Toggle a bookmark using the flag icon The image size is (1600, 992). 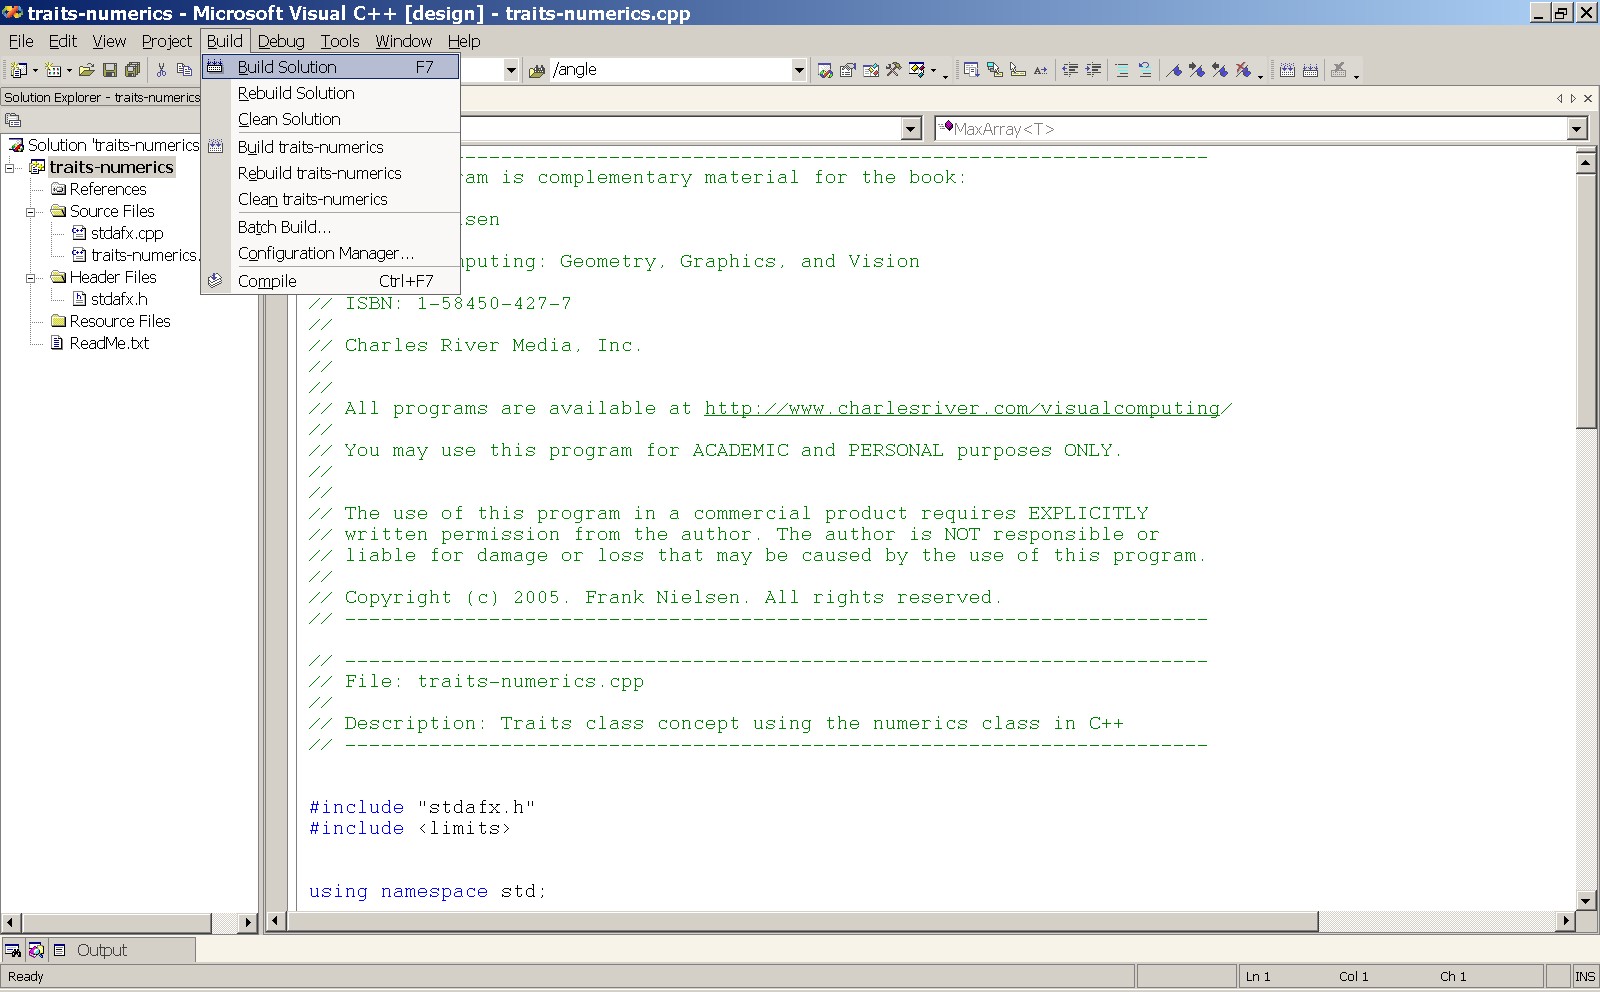point(1175,70)
